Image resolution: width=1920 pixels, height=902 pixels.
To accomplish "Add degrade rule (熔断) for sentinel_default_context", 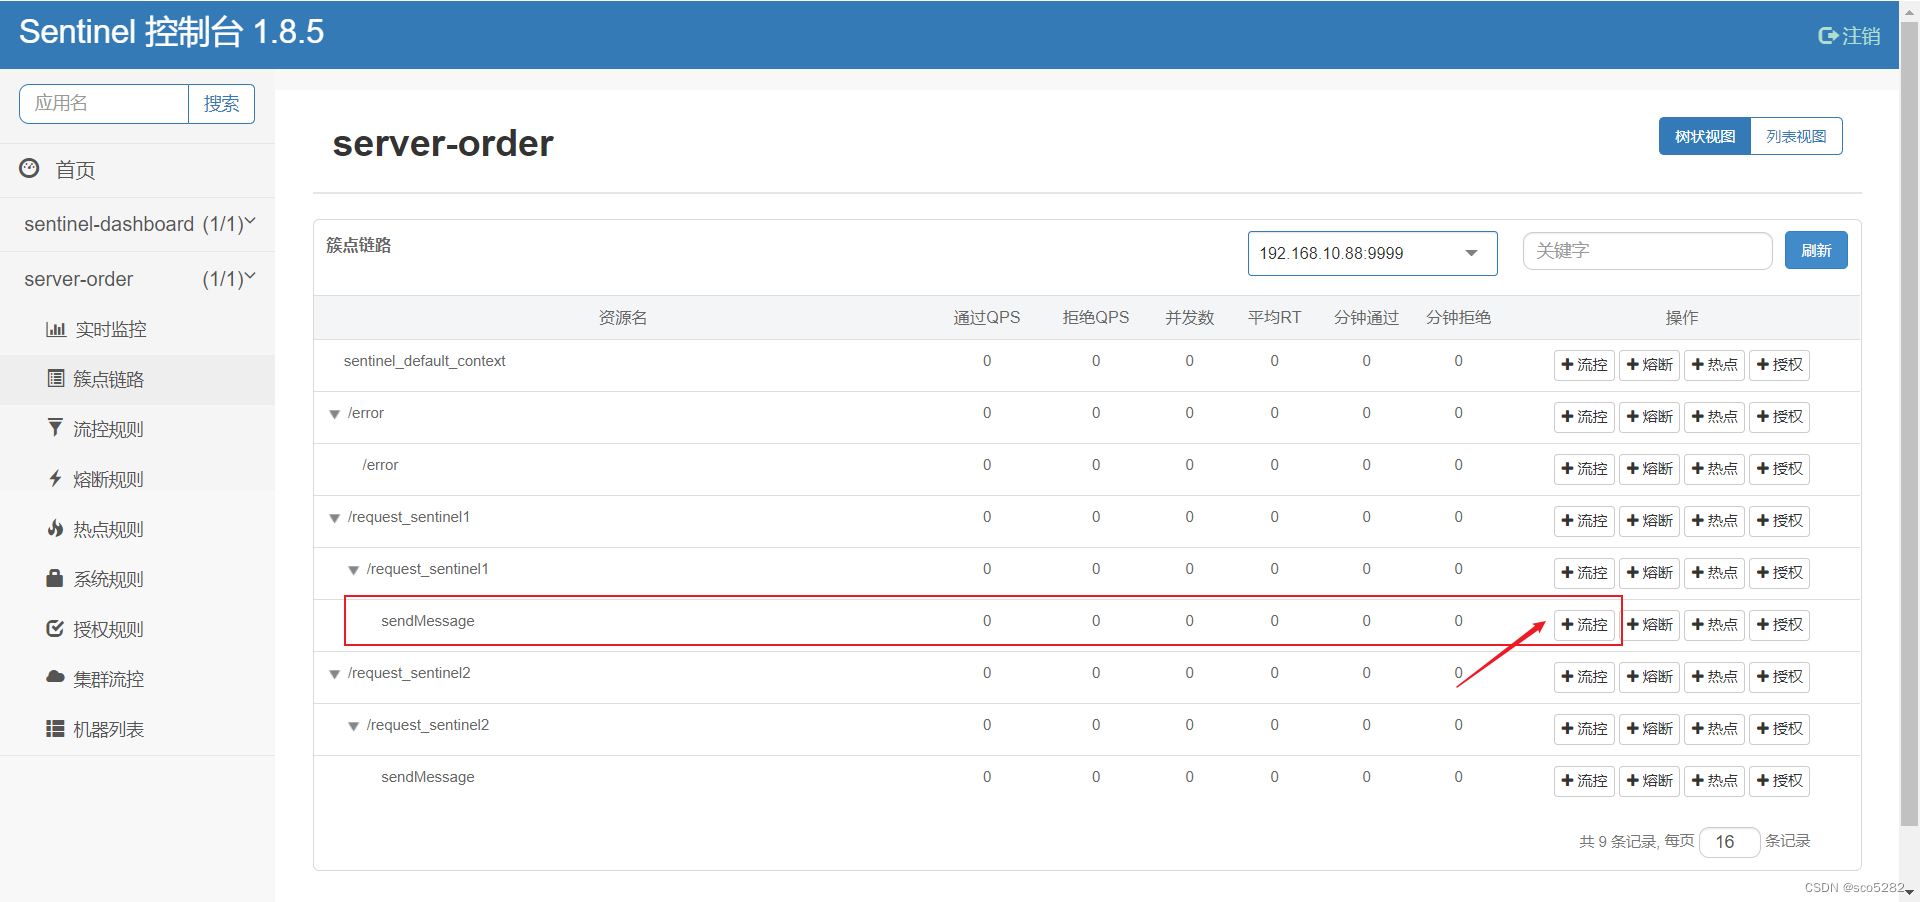I will pyautogui.click(x=1649, y=365).
